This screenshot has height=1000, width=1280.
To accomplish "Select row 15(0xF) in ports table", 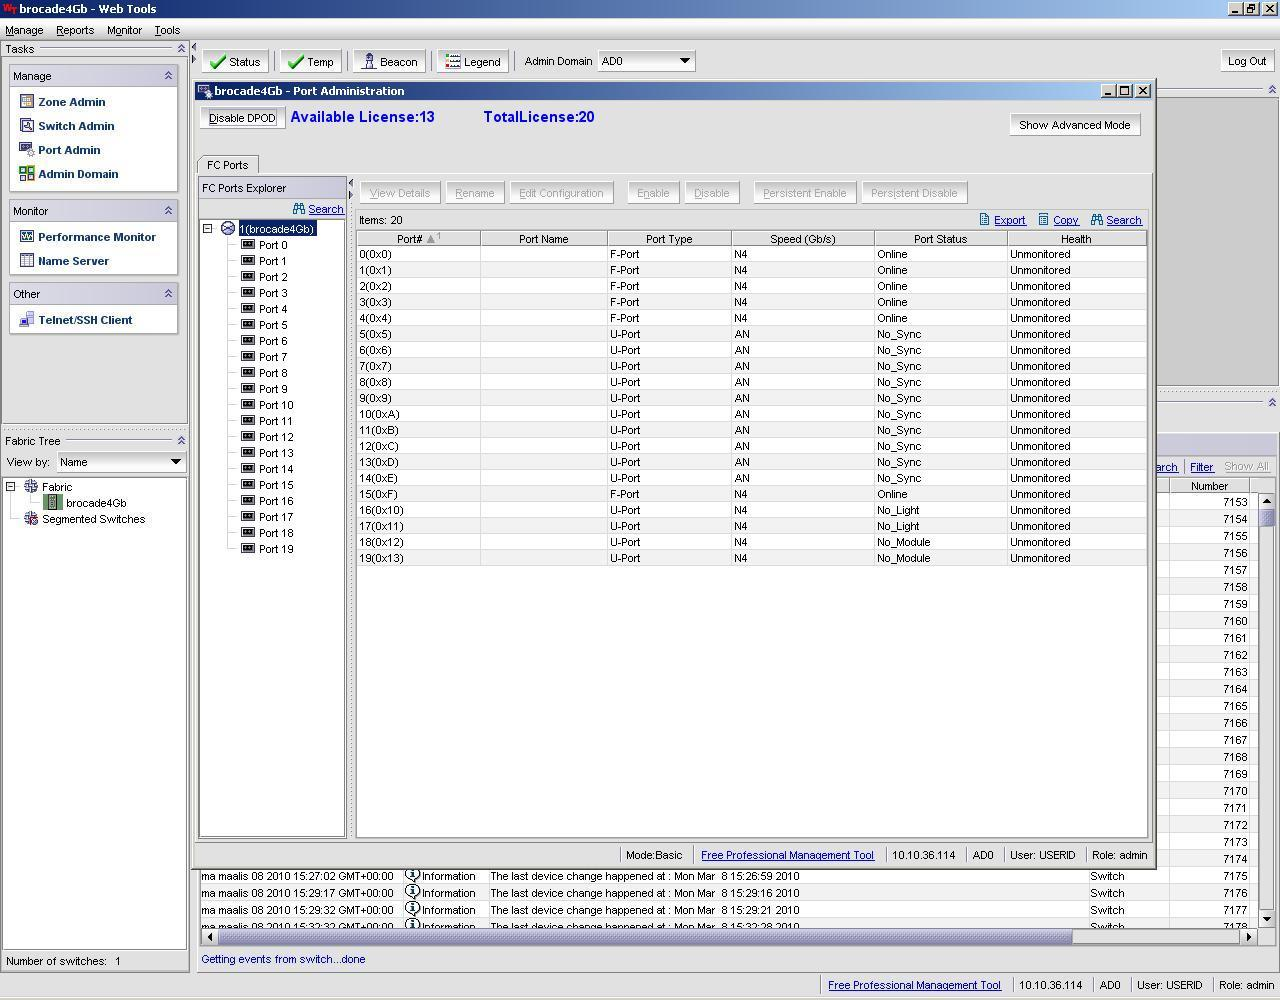I will click(752, 494).
